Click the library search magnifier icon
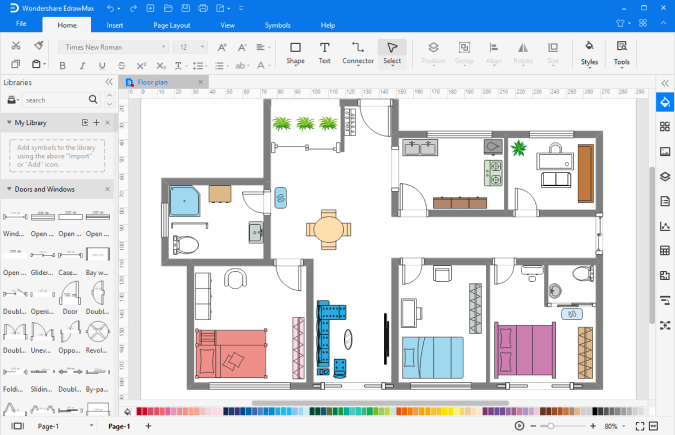This screenshot has height=435, width=675. click(x=93, y=100)
